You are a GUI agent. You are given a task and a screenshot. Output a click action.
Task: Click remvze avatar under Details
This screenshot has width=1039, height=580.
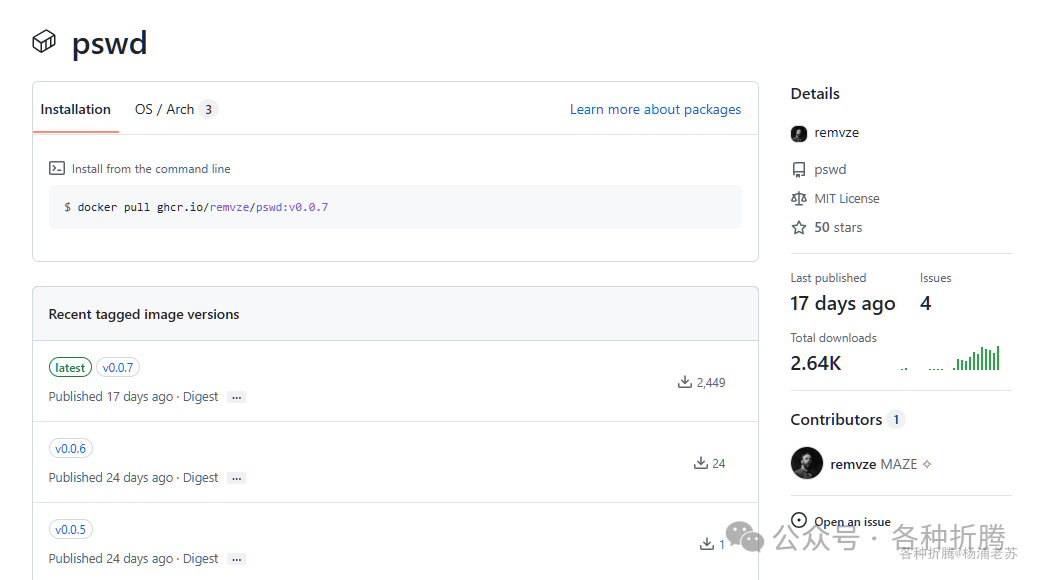coord(799,133)
